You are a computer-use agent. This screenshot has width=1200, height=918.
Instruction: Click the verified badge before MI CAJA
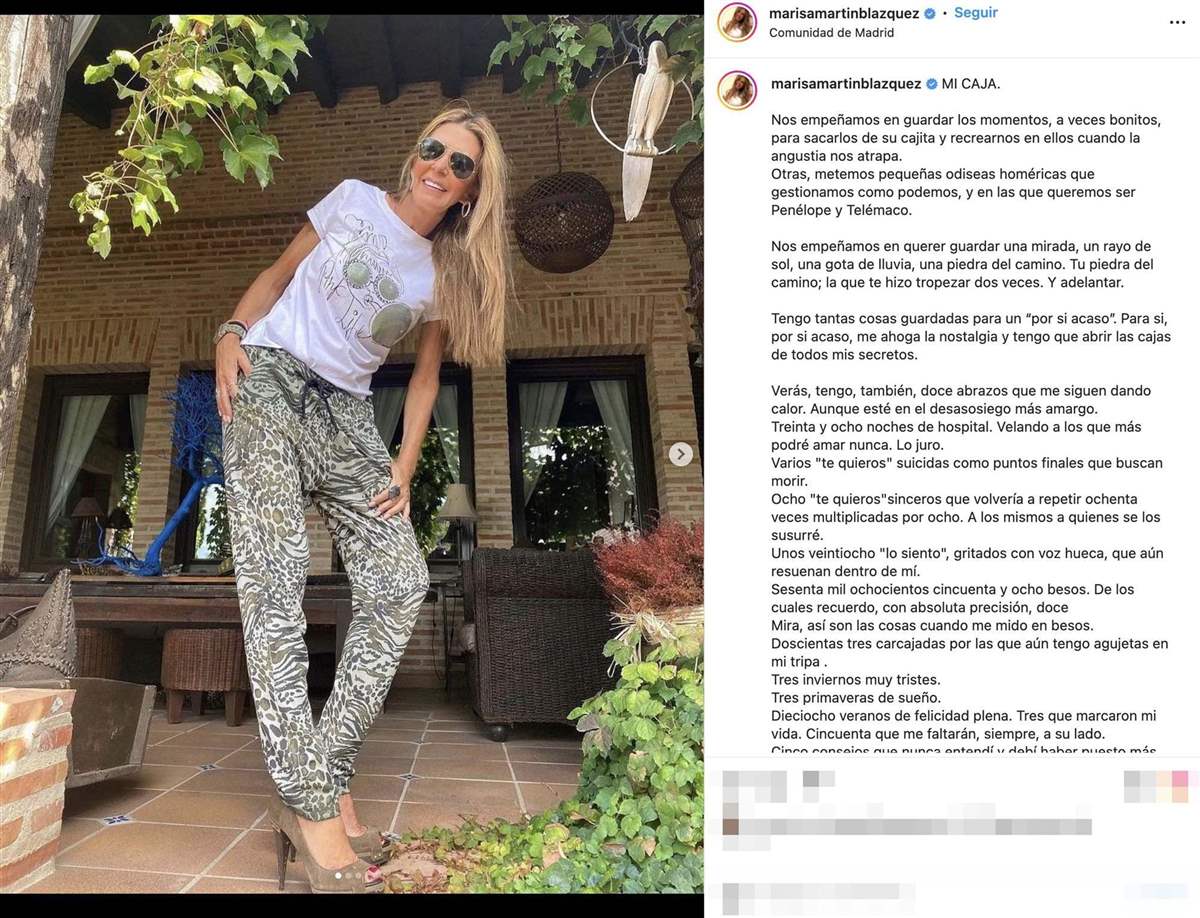[x=932, y=84]
